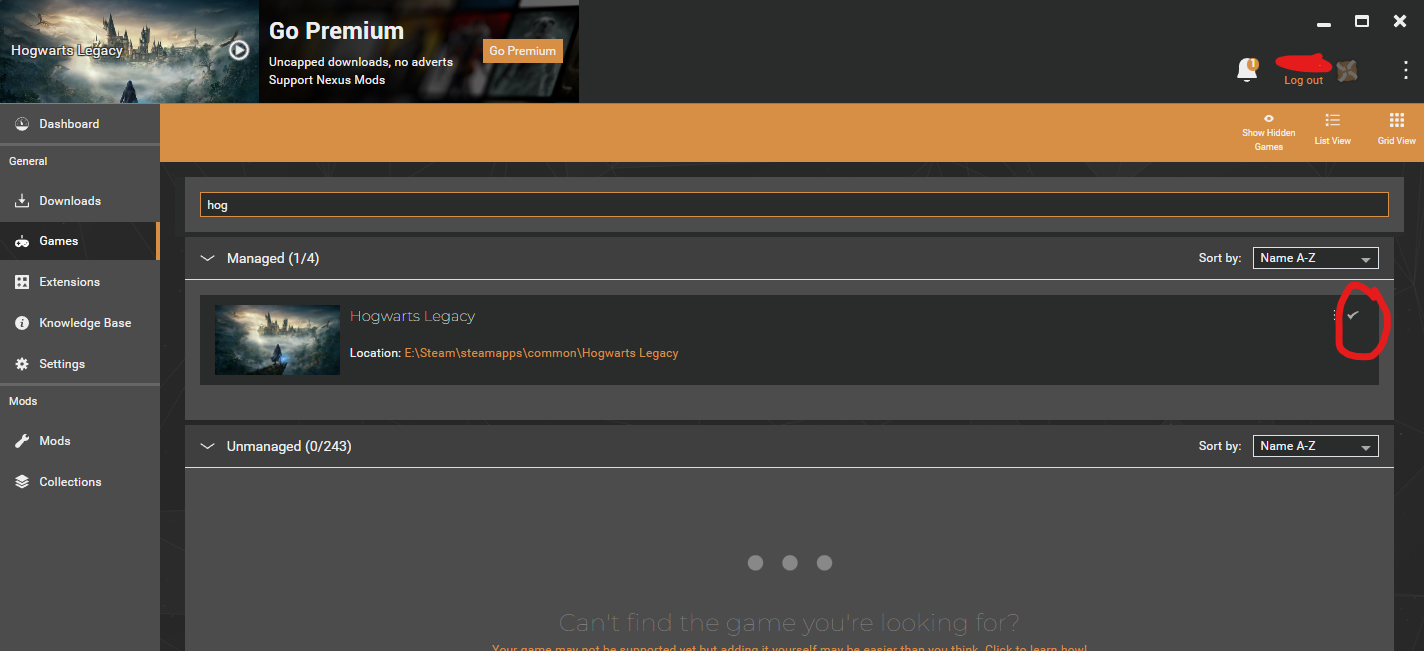This screenshot has height=651, width=1424.
Task: Click the Mods wrench icon in sidebar
Action: pyautogui.click(x=22, y=441)
